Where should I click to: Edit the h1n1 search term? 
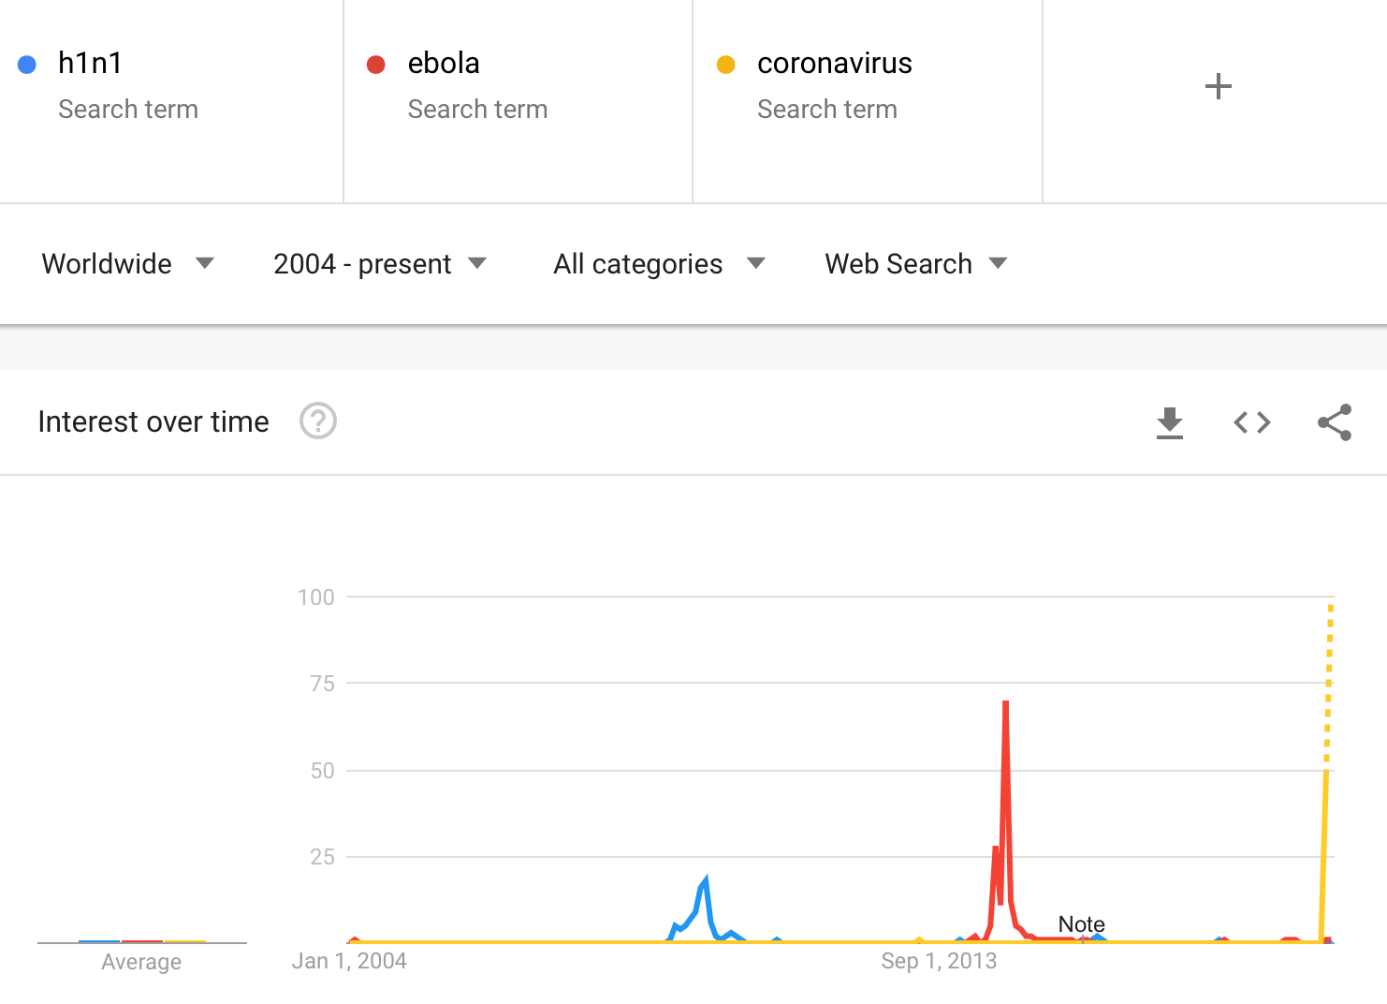[x=90, y=63]
